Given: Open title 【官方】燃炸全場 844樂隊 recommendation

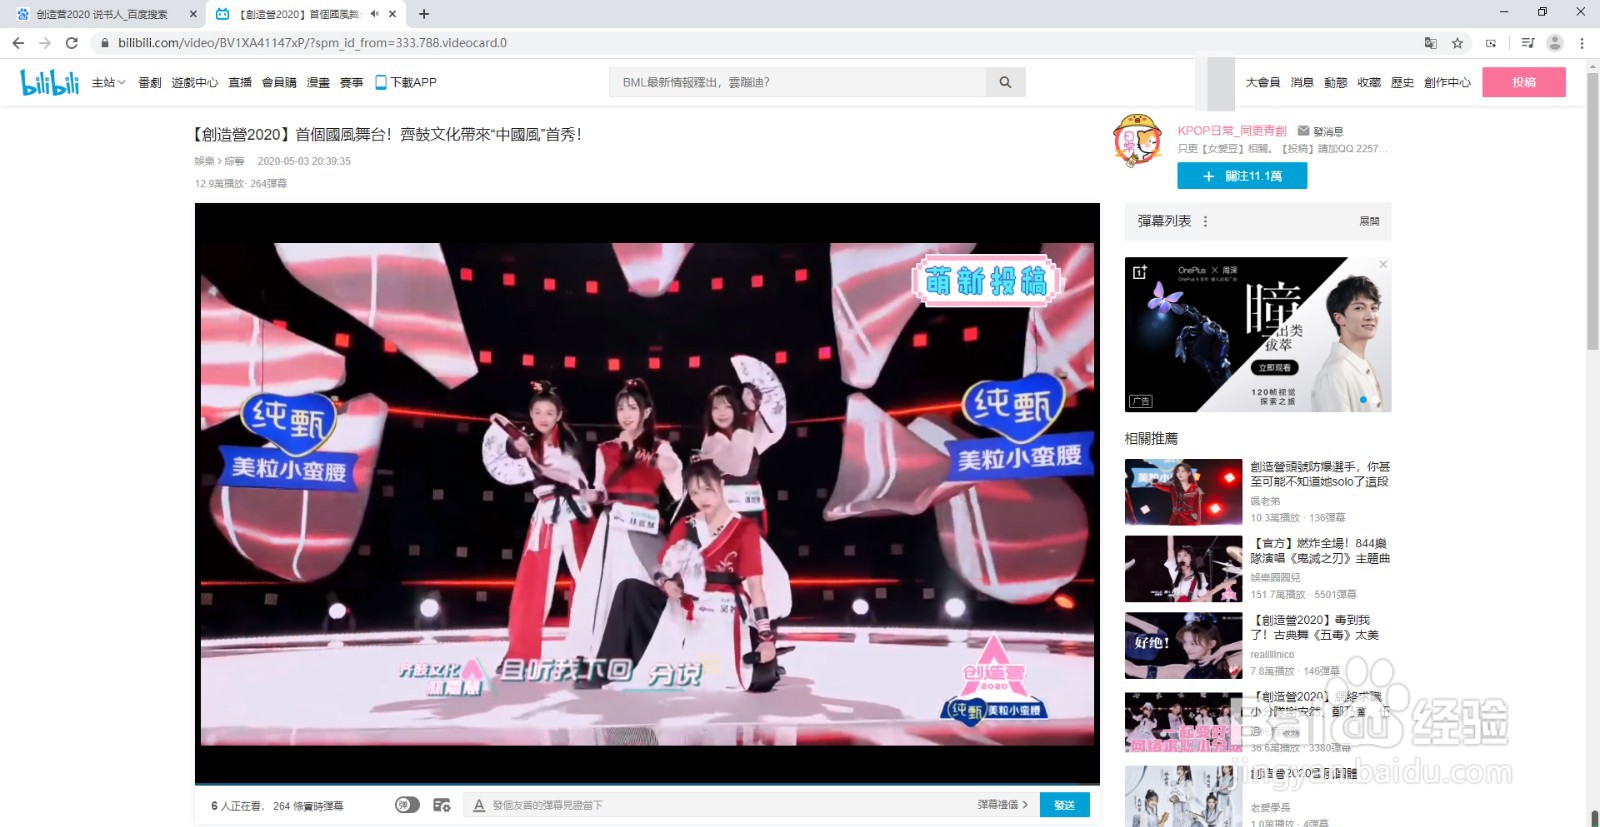Looking at the screenshot, I should [x=1320, y=551].
